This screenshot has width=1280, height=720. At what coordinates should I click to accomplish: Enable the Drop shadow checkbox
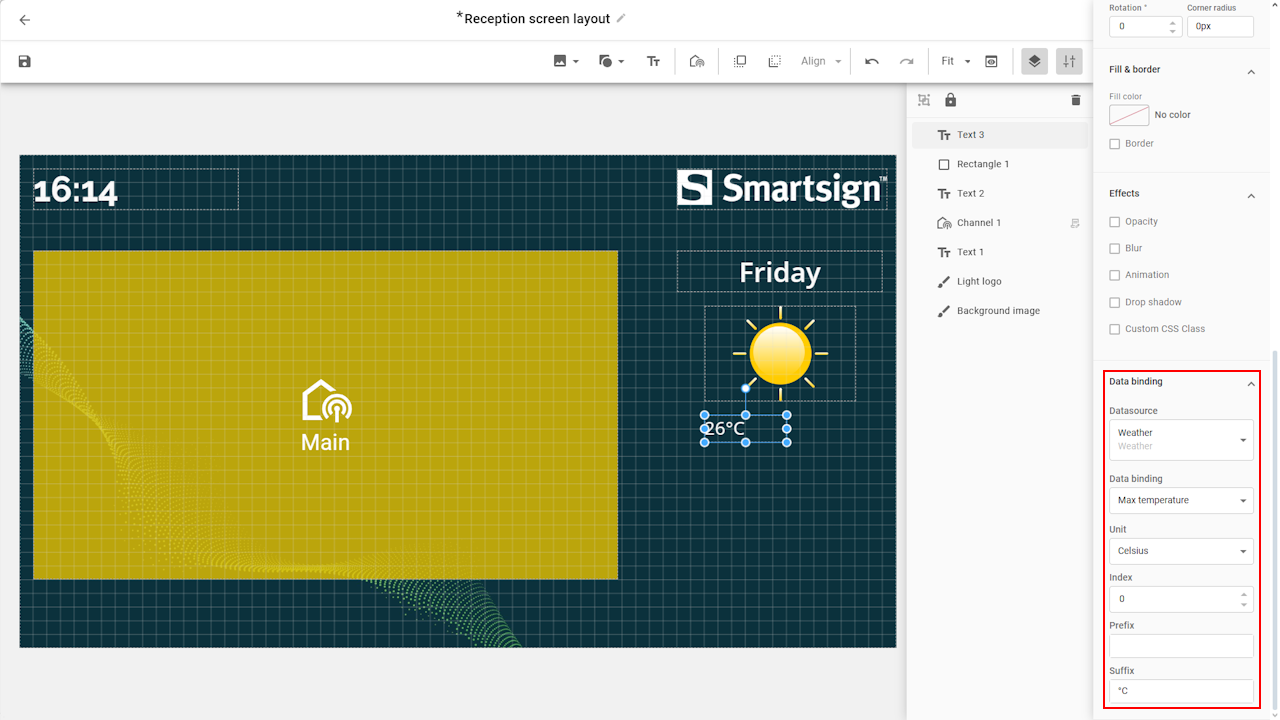(1115, 302)
